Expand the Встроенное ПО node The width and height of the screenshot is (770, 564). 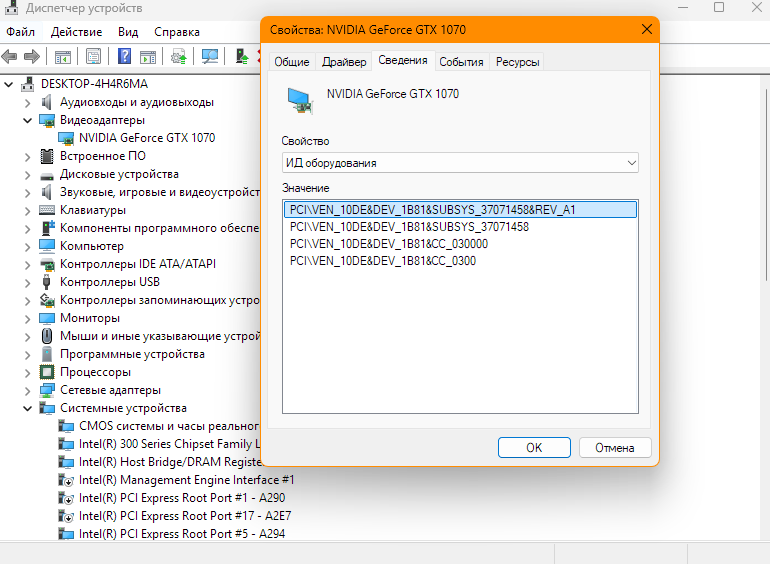point(28,157)
